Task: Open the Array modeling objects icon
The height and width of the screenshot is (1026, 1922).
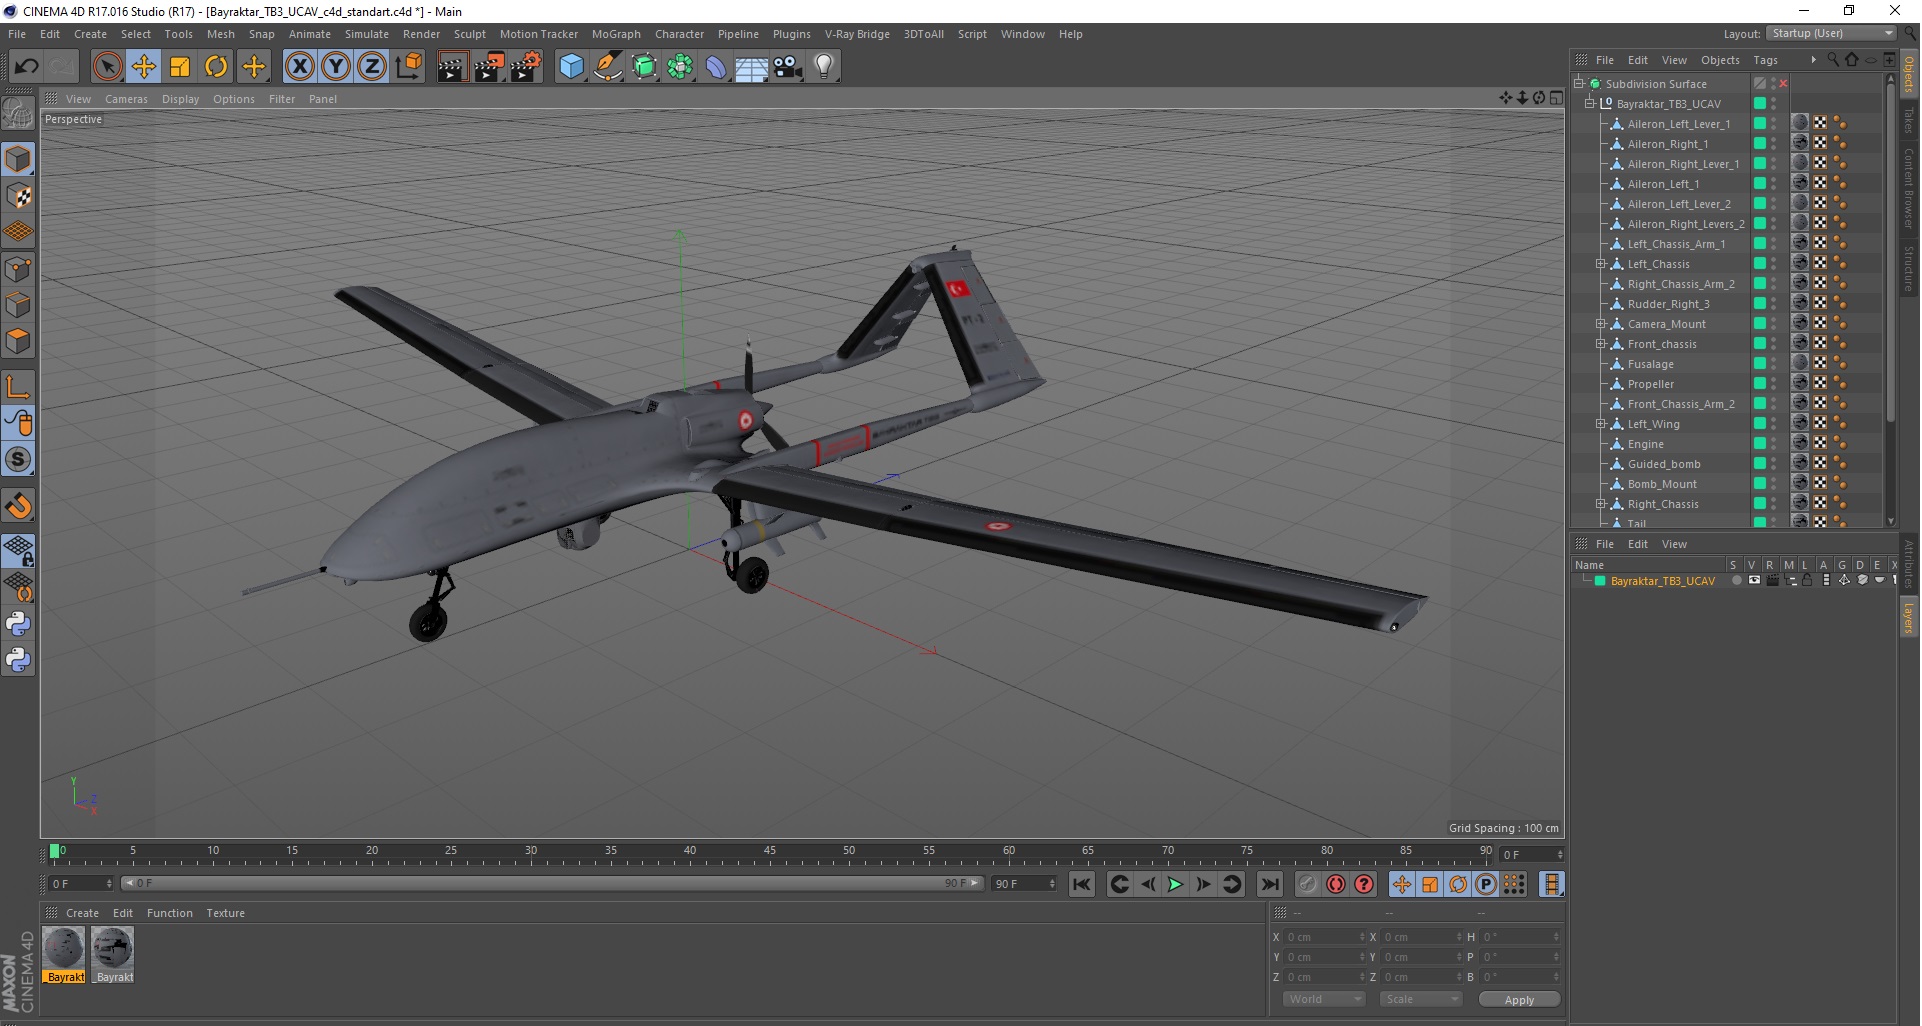Action: pyautogui.click(x=680, y=67)
